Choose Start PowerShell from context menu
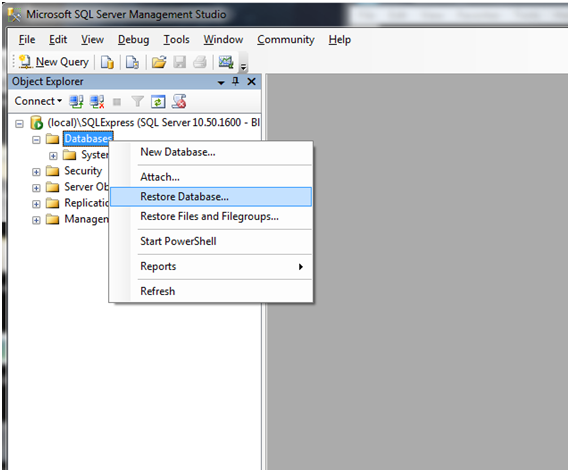 (211, 241)
